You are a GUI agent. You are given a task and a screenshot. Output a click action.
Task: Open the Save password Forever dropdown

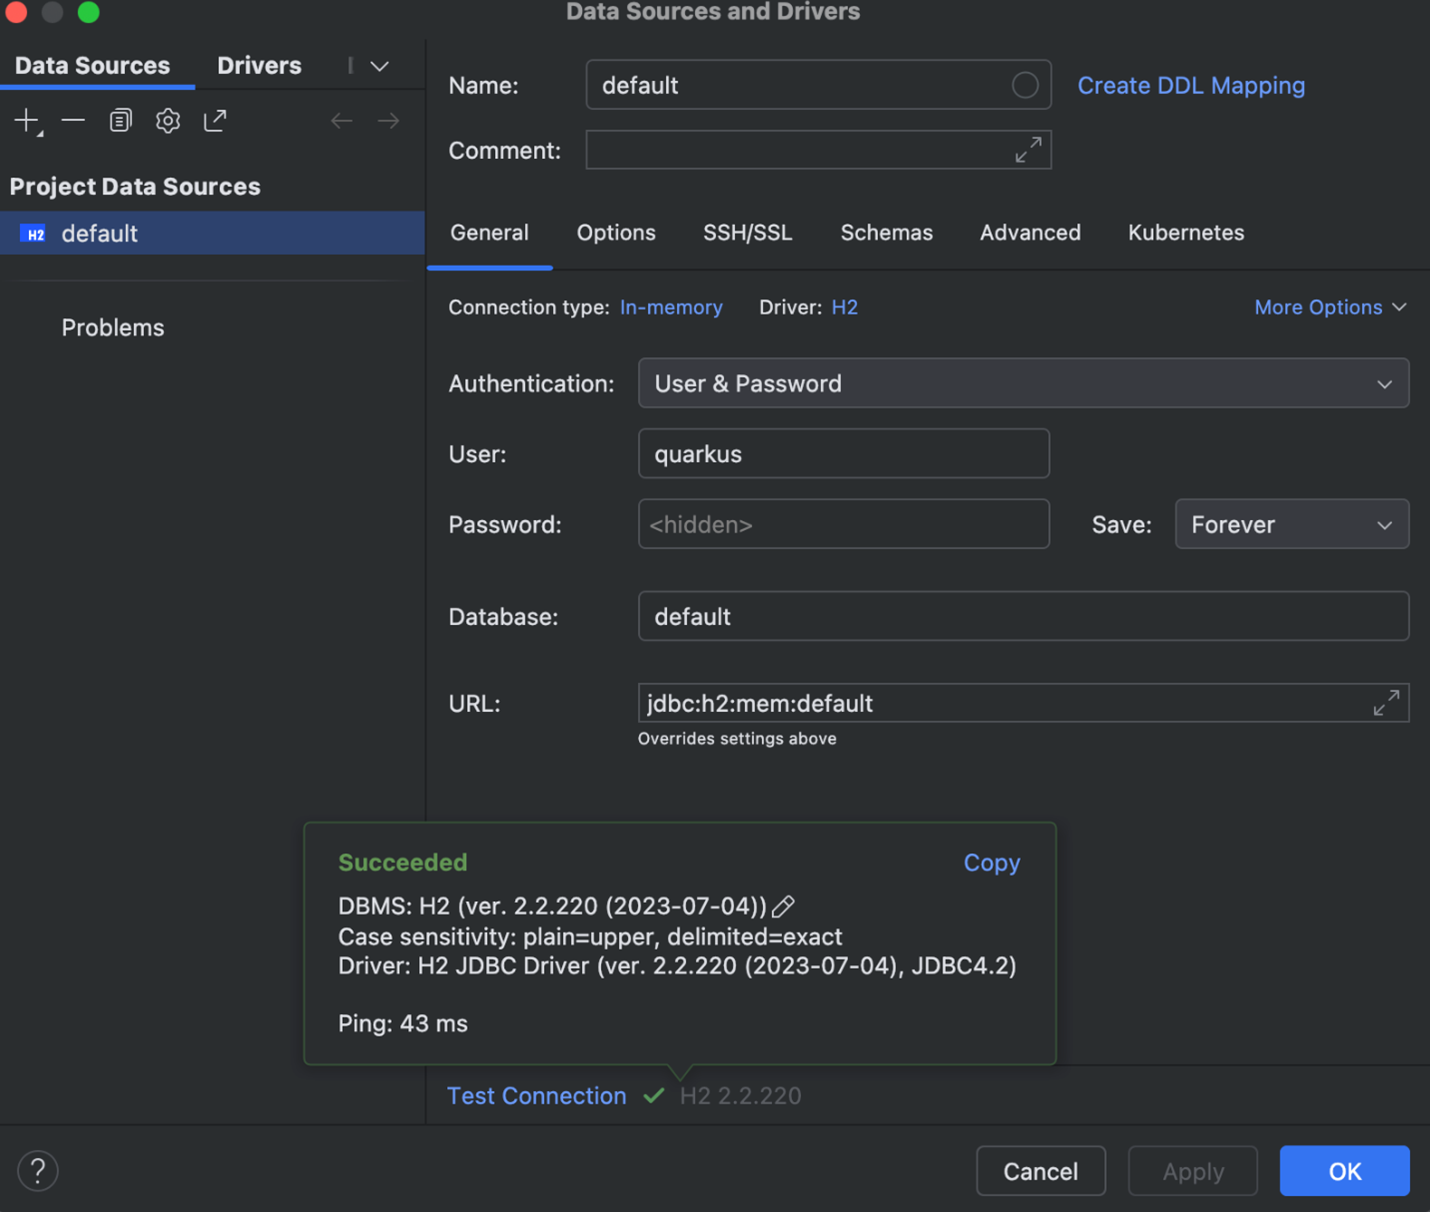(1291, 525)
